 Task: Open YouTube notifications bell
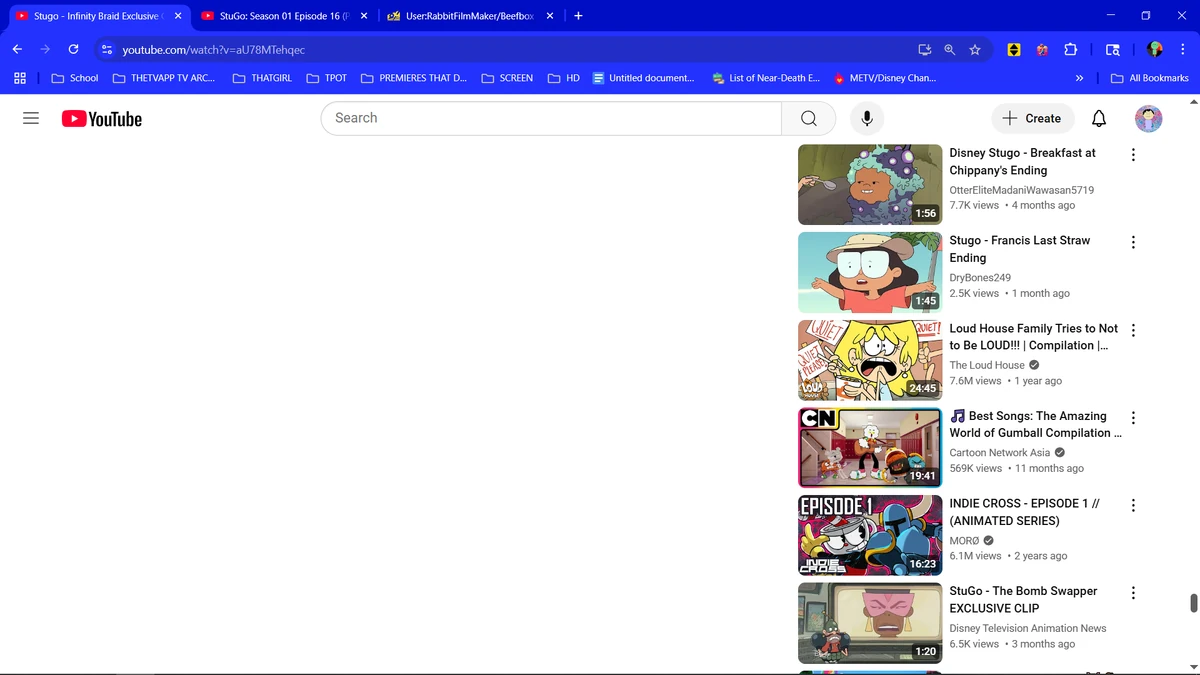pyautogui.click(x=1098, y=118)
